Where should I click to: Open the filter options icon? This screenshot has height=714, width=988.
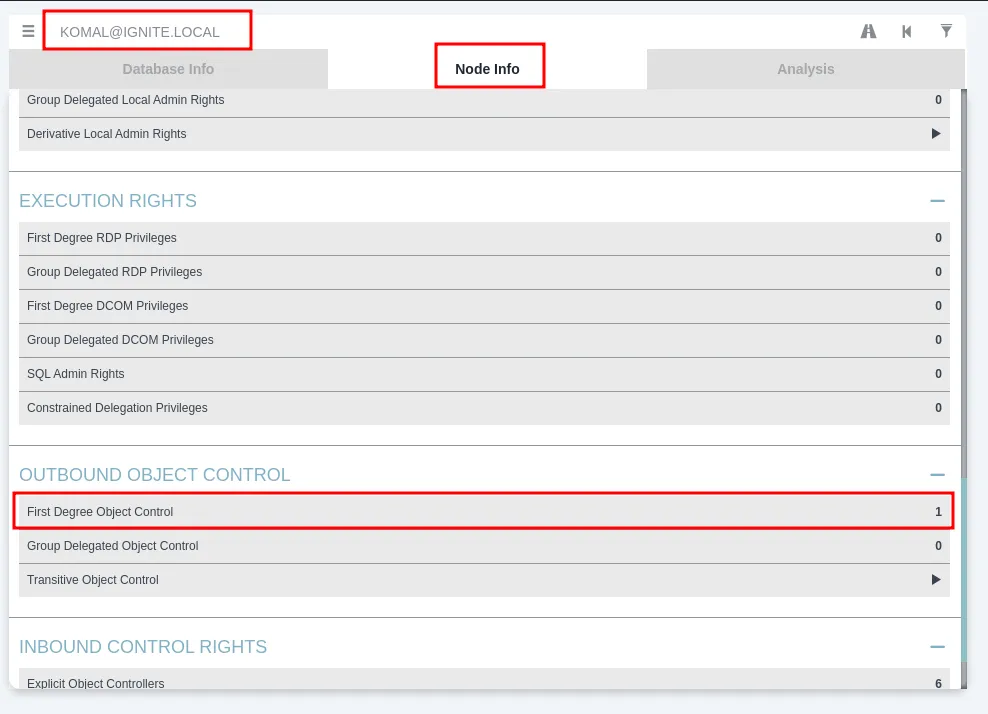[x=946, y=30]
